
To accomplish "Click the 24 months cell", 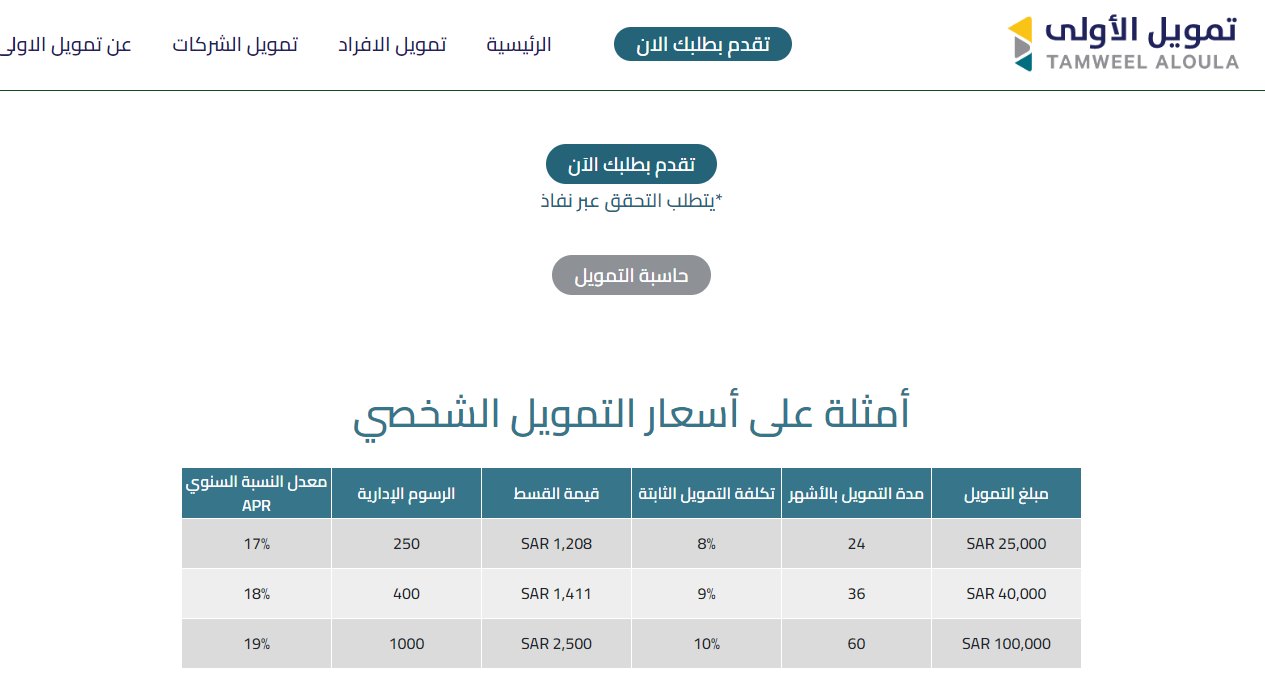I will (856, 544).
